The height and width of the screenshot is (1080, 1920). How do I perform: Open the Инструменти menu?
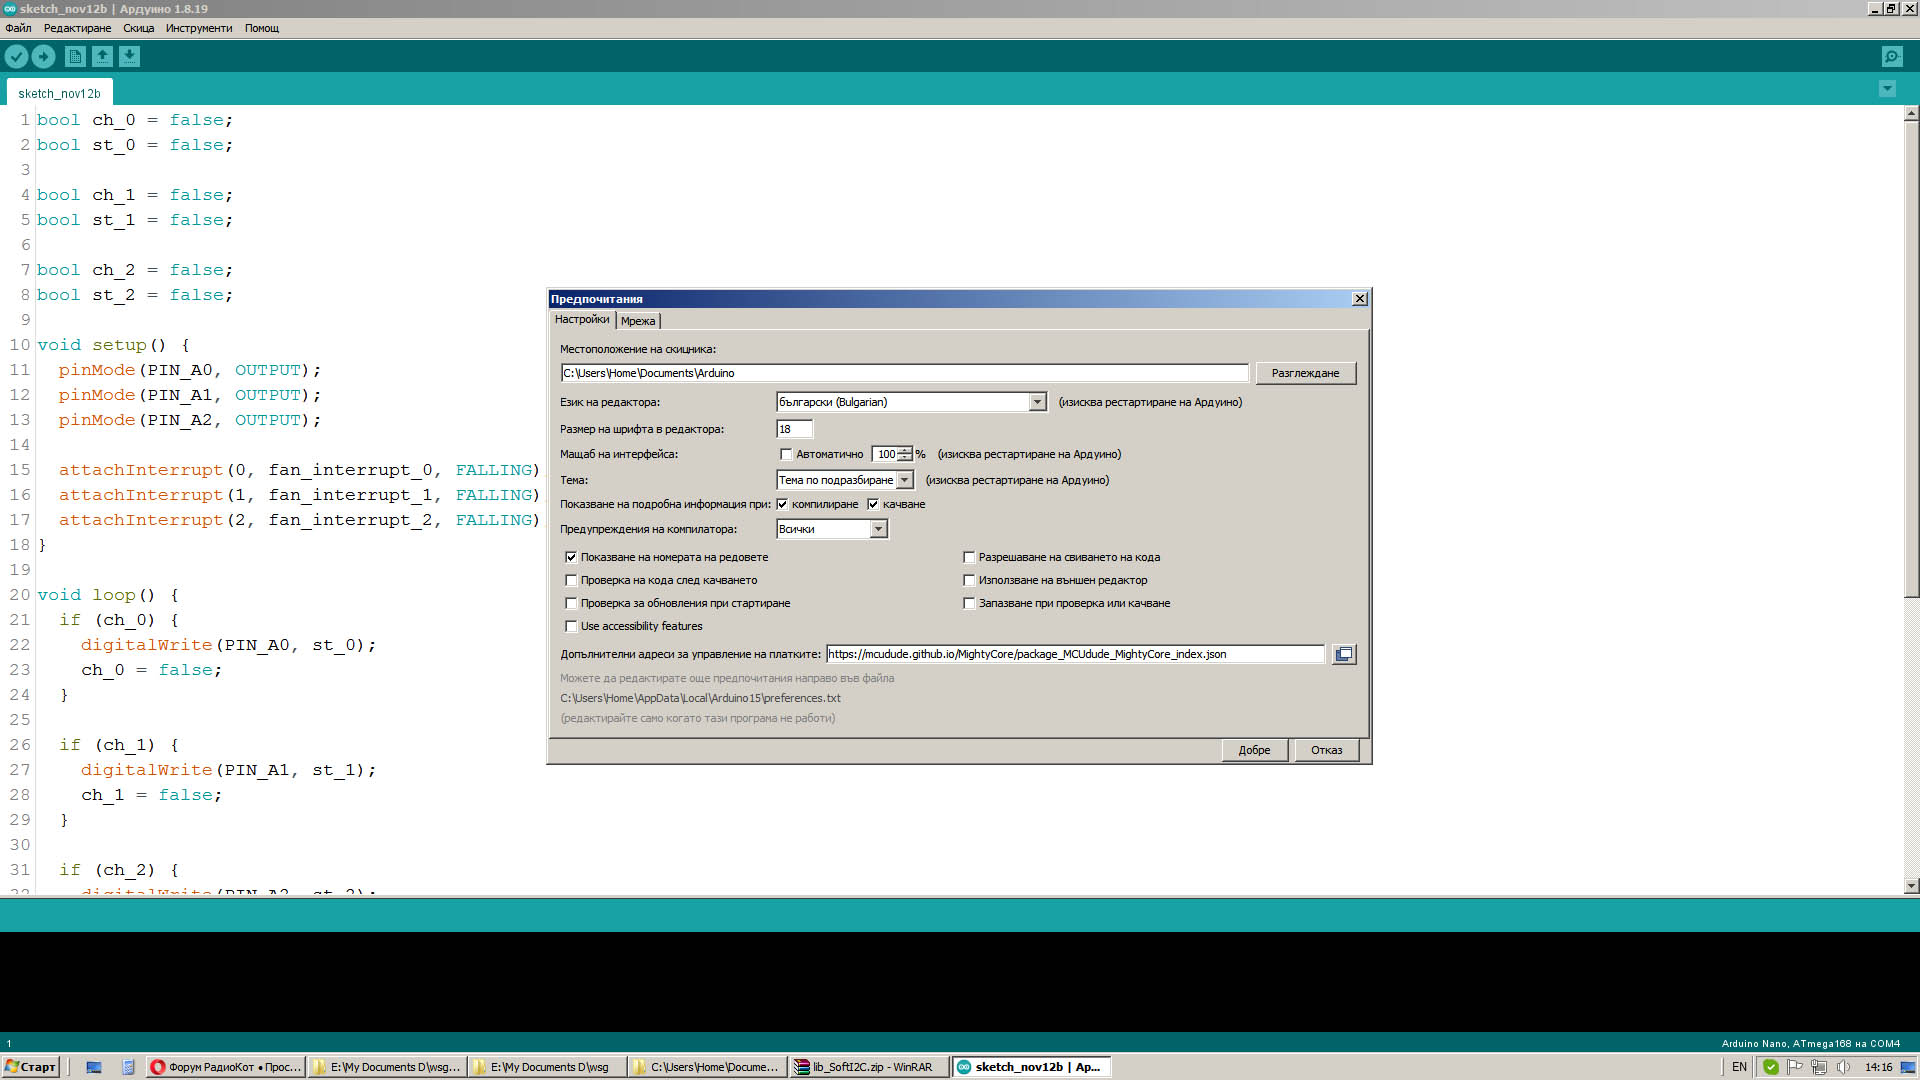(x=198, y=28)
